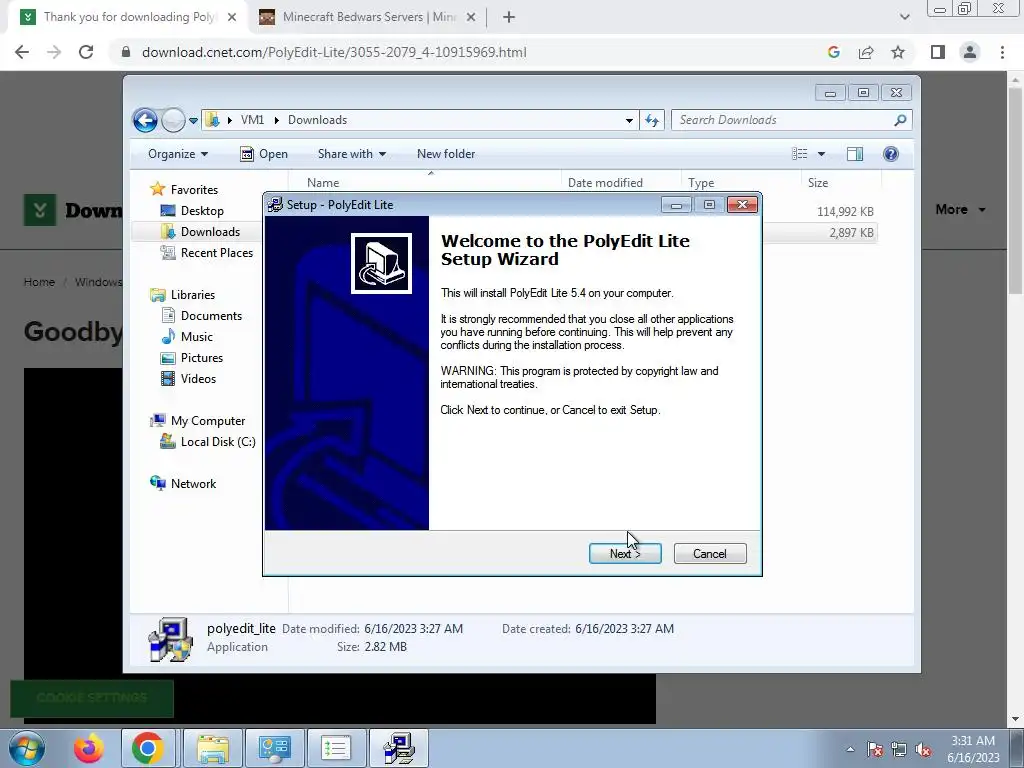Screen dimensions: 1024x768
Task: Close the Minecraft Bedwars Servers tab
Action: coord(471,17)
